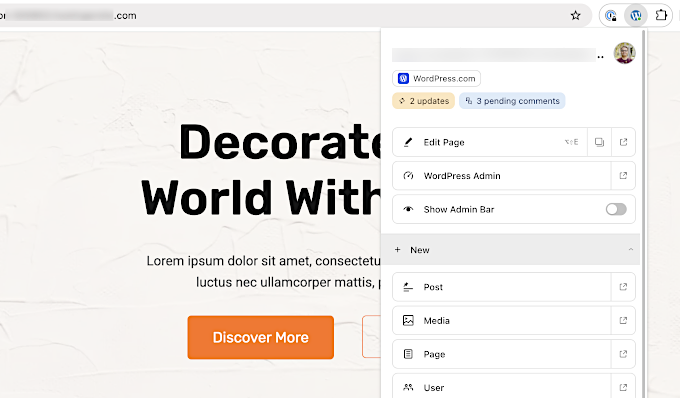The width and height of the screenshot is (680, 398).
Task: Open new Page in external tab icon
Action: point(623,354)
